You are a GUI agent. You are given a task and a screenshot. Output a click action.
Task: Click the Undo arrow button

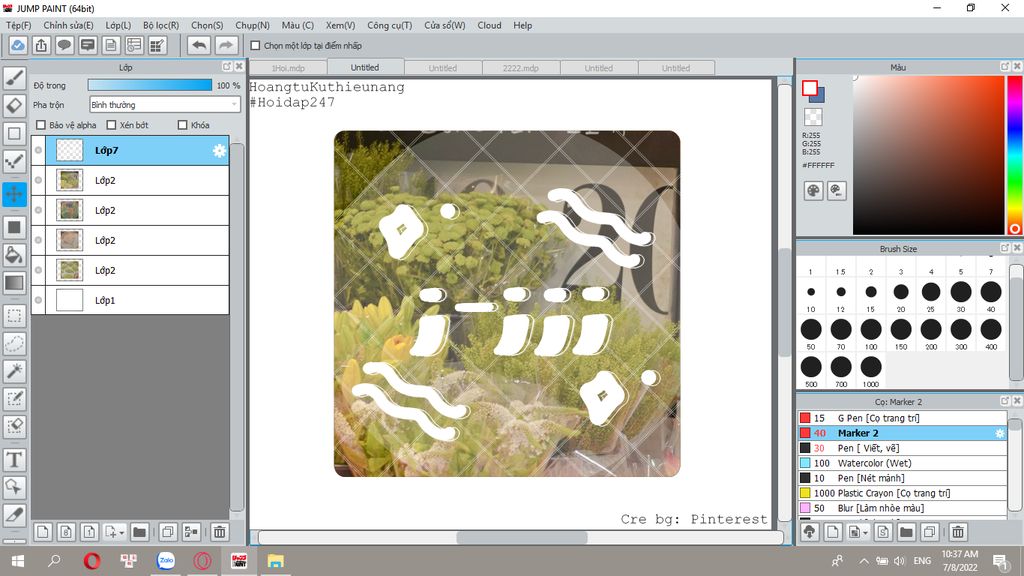point(199,46)
